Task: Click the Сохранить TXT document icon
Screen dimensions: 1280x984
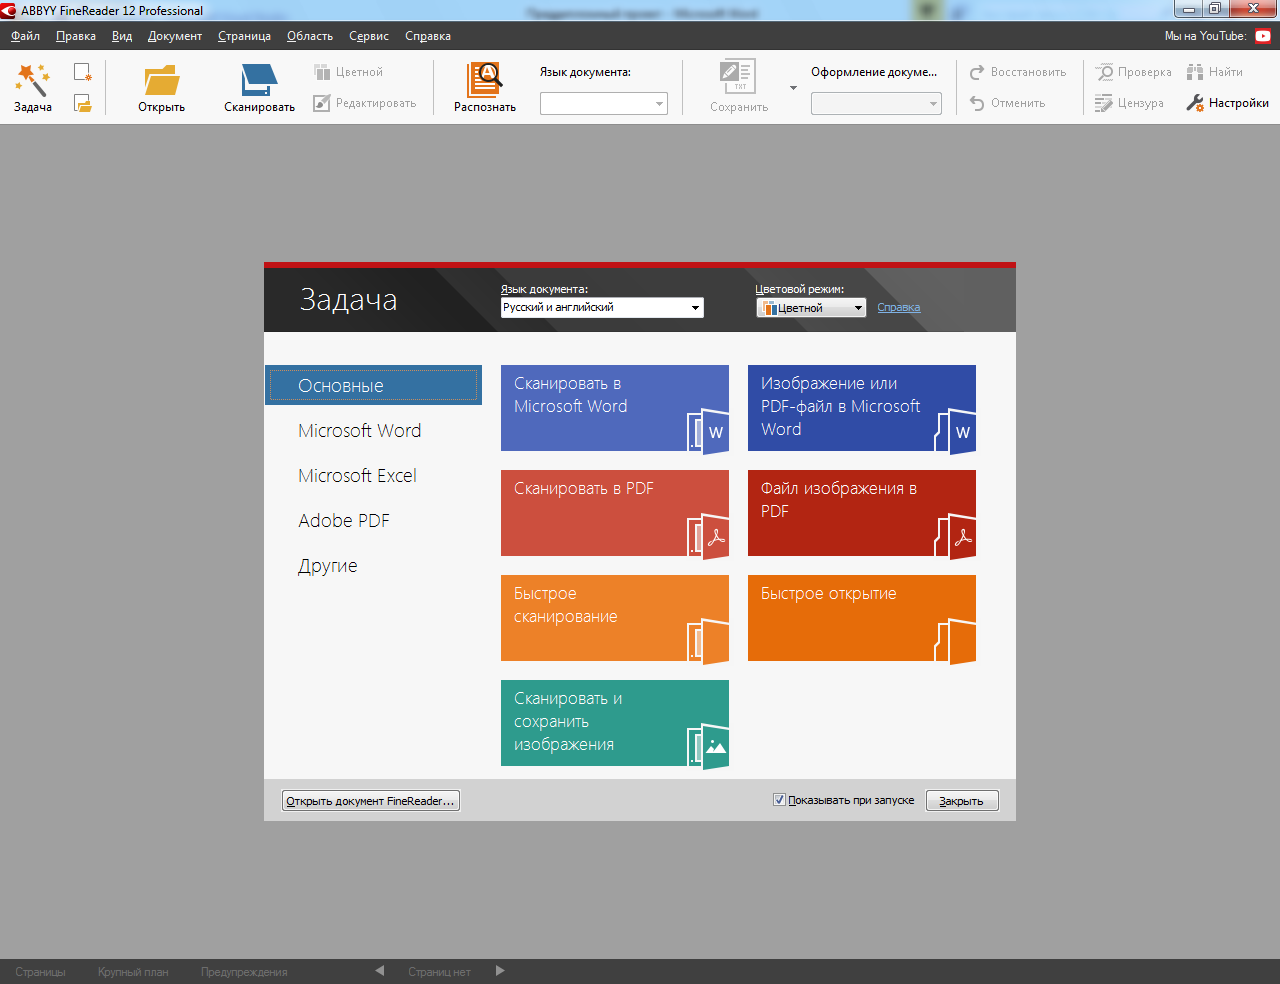Action: point(738,77)
